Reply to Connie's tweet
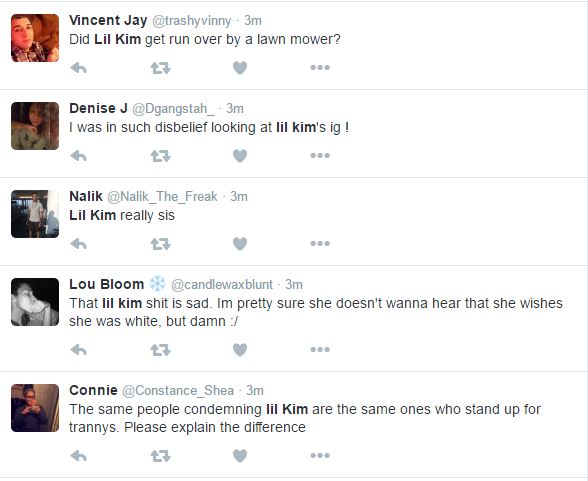This screenshot has height=481, width=588. 79,456
